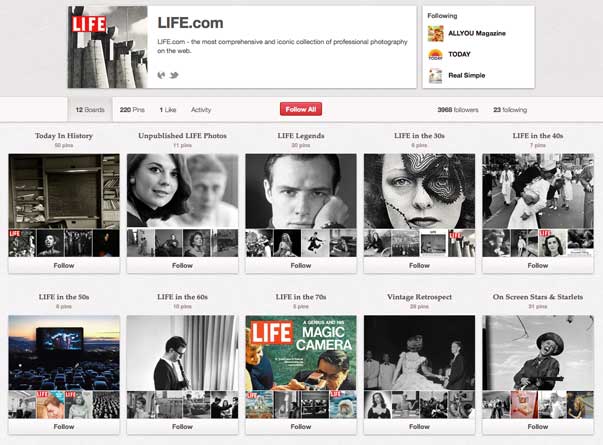Open the Real Simple avatar icon
This screenshot has height=445, width=603.
pos(435,75)
